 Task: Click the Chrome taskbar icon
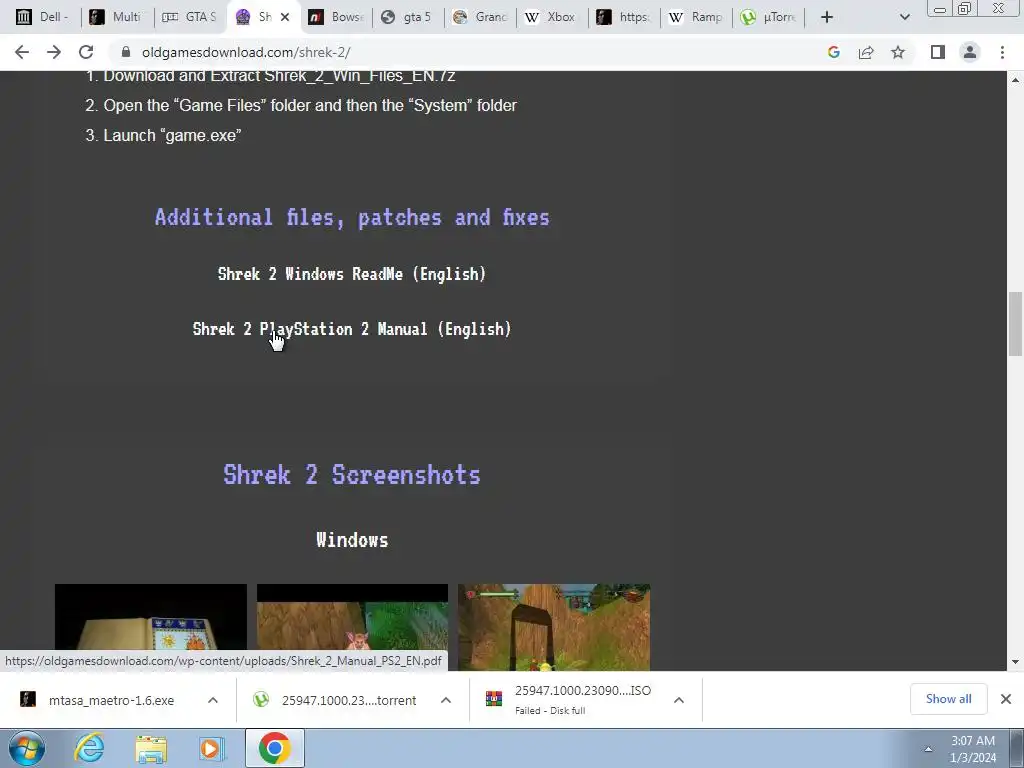(x=274, y=748)
